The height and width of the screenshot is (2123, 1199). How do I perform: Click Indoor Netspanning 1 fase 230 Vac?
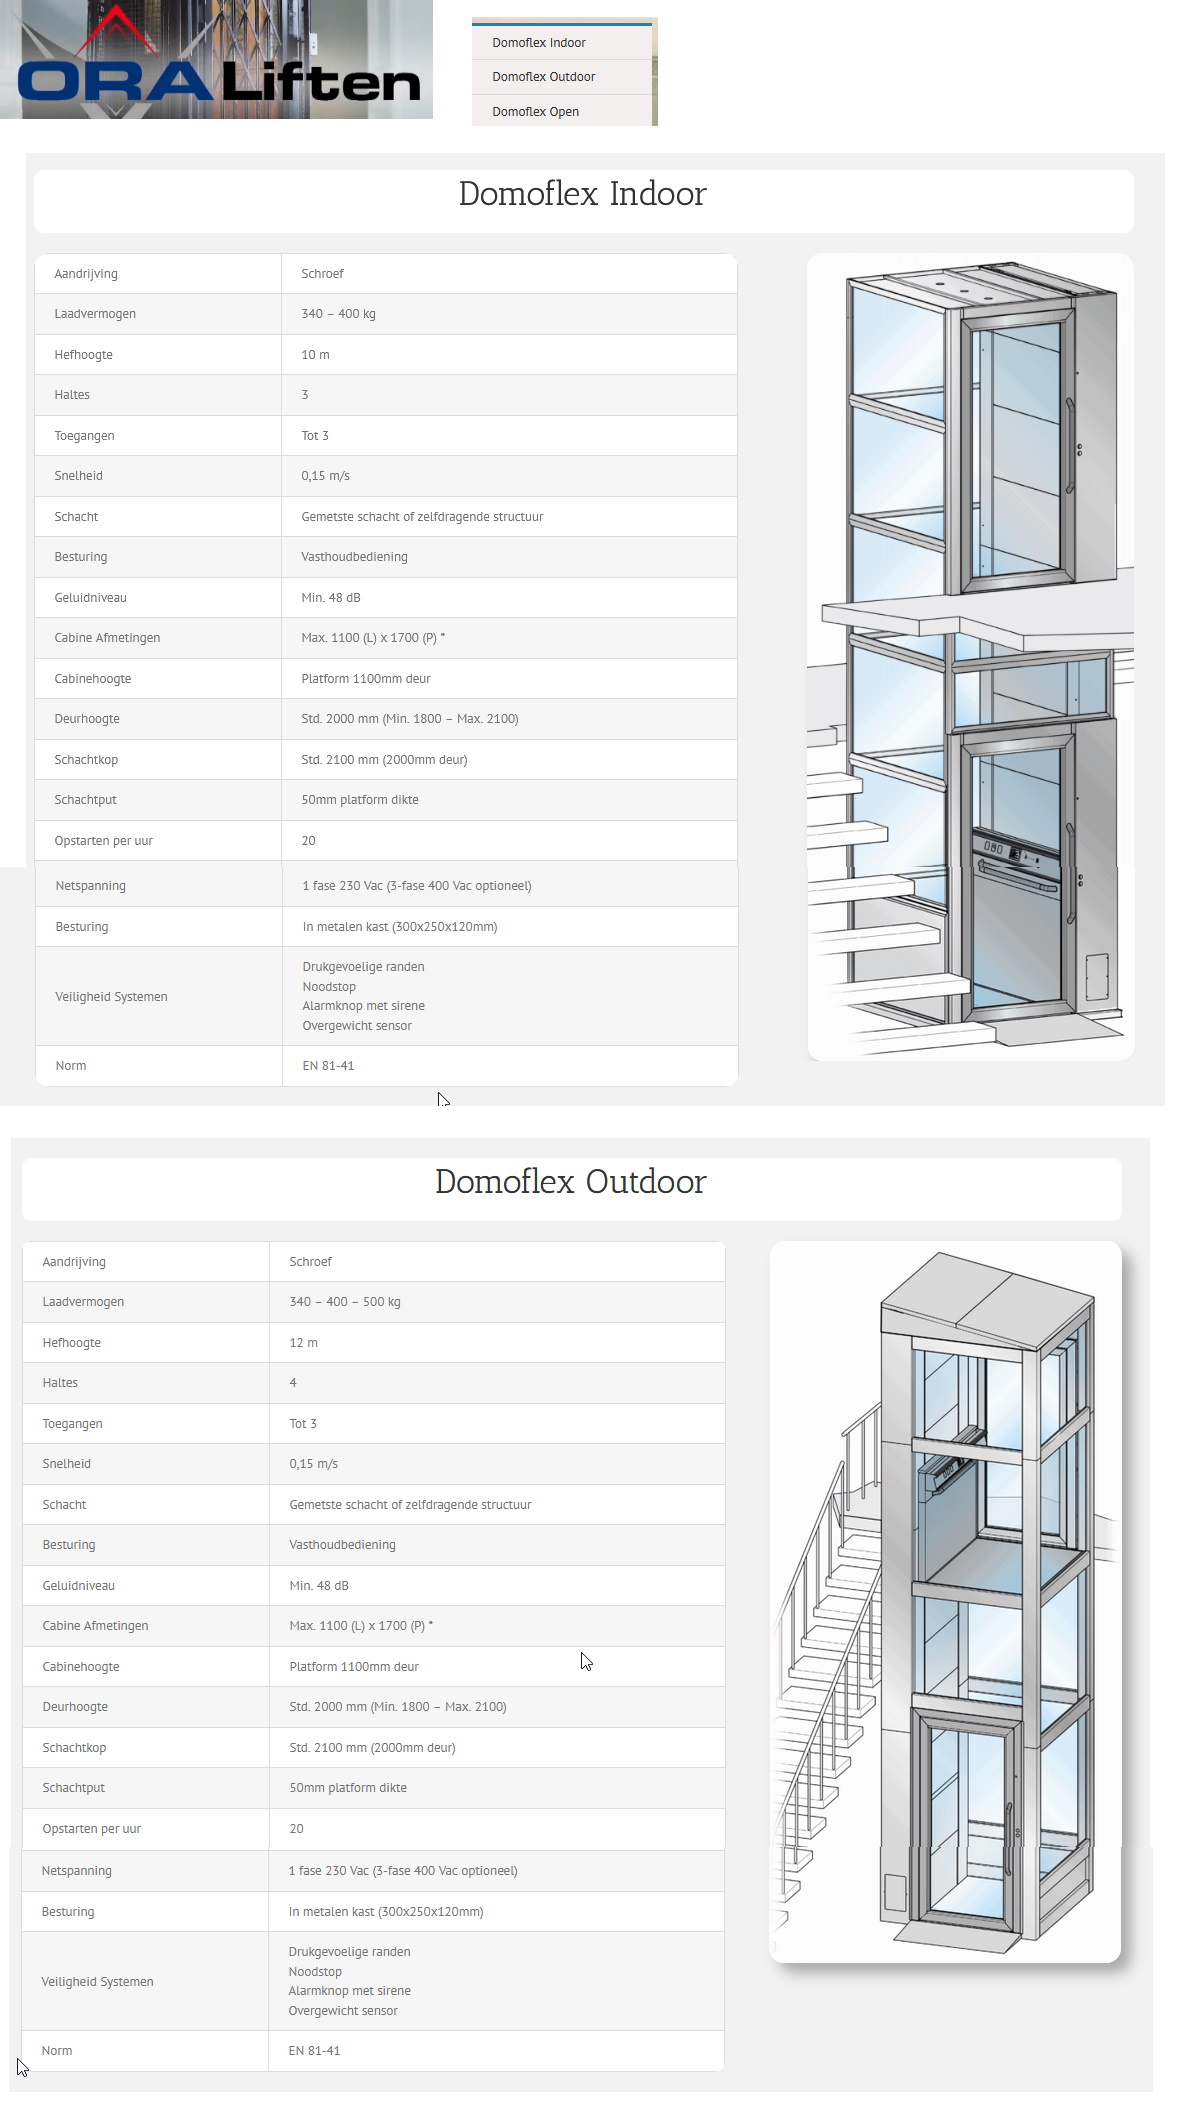coord(417,886)
